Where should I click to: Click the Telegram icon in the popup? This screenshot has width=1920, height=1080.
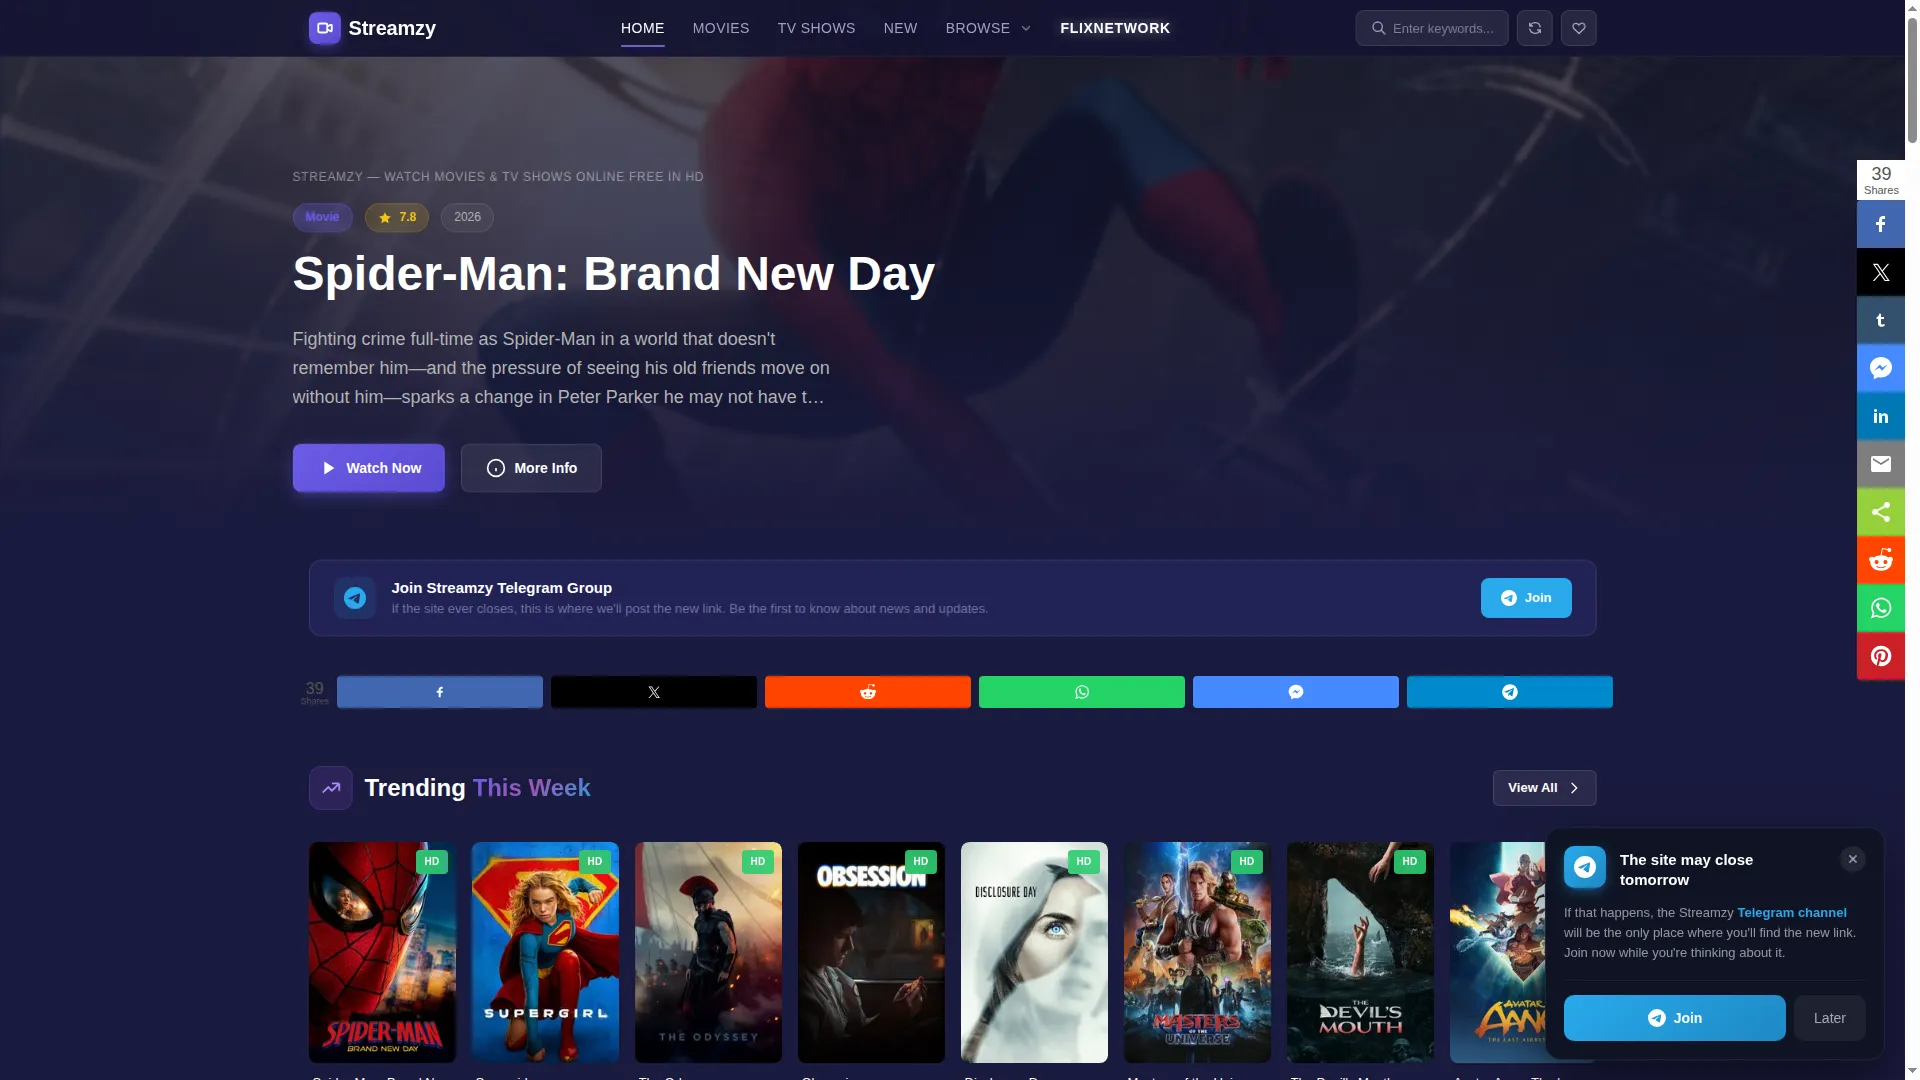(1585, 867)
